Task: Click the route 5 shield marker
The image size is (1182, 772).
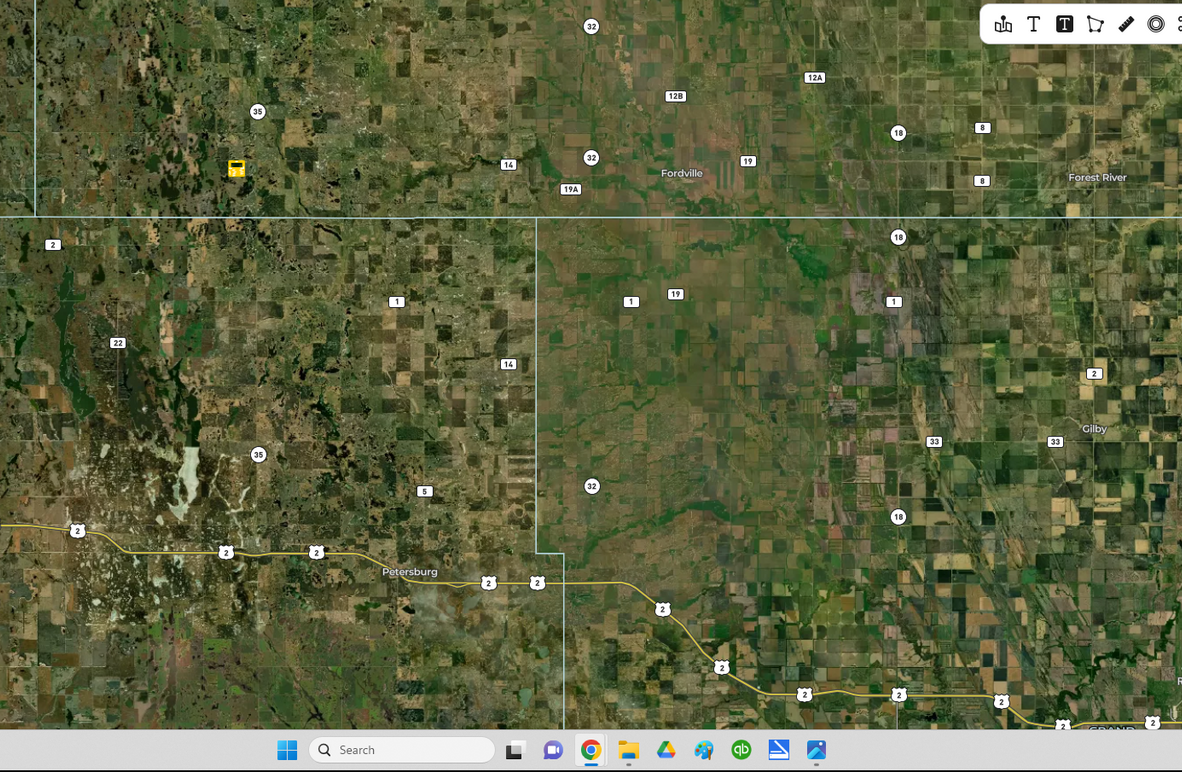Action: (424, 492)
